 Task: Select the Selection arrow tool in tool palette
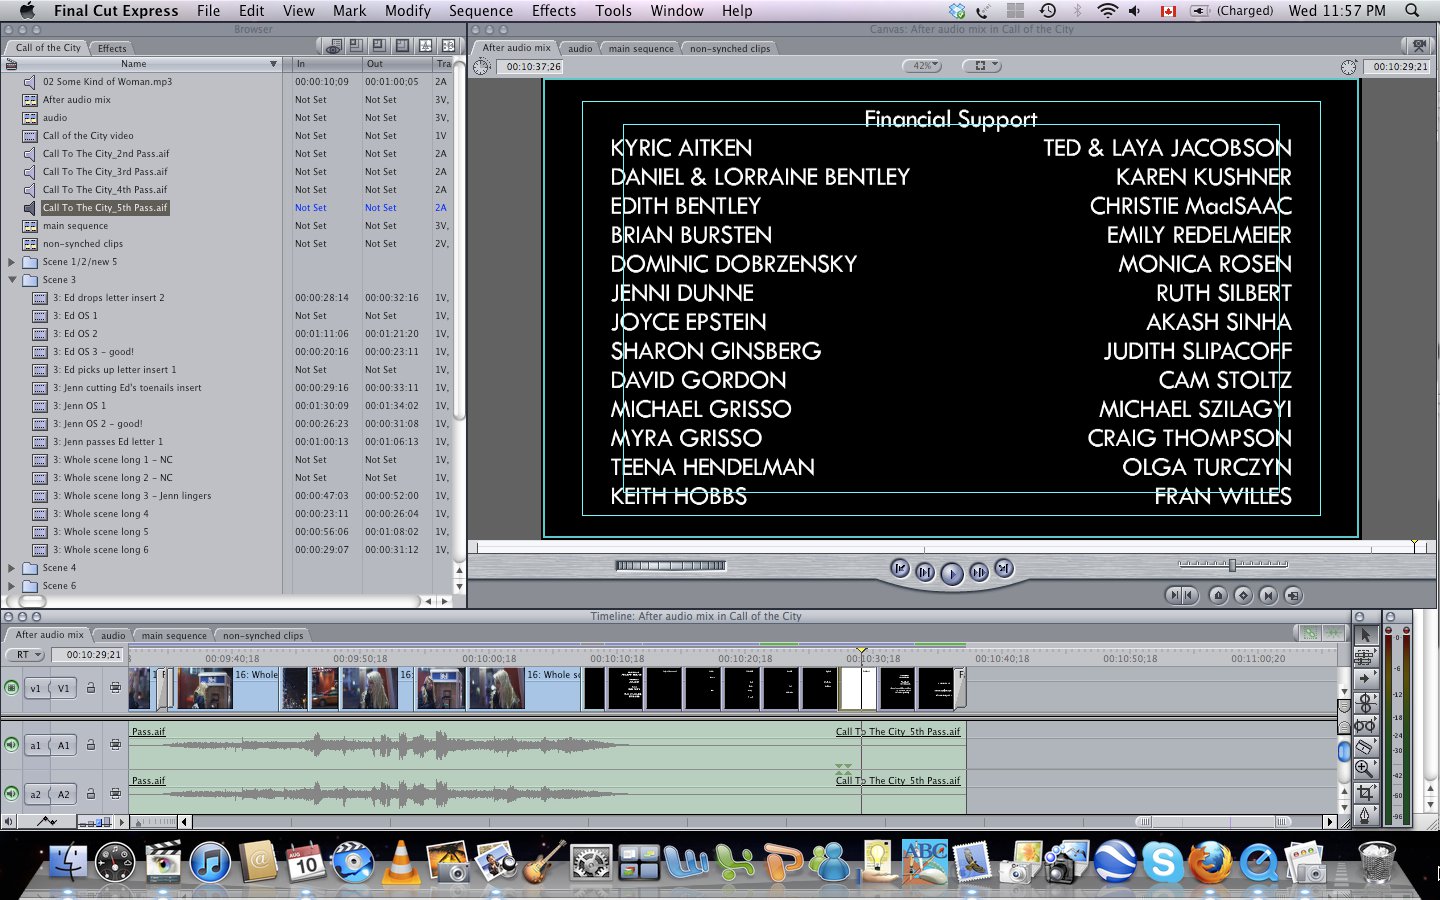(1366, 634)
